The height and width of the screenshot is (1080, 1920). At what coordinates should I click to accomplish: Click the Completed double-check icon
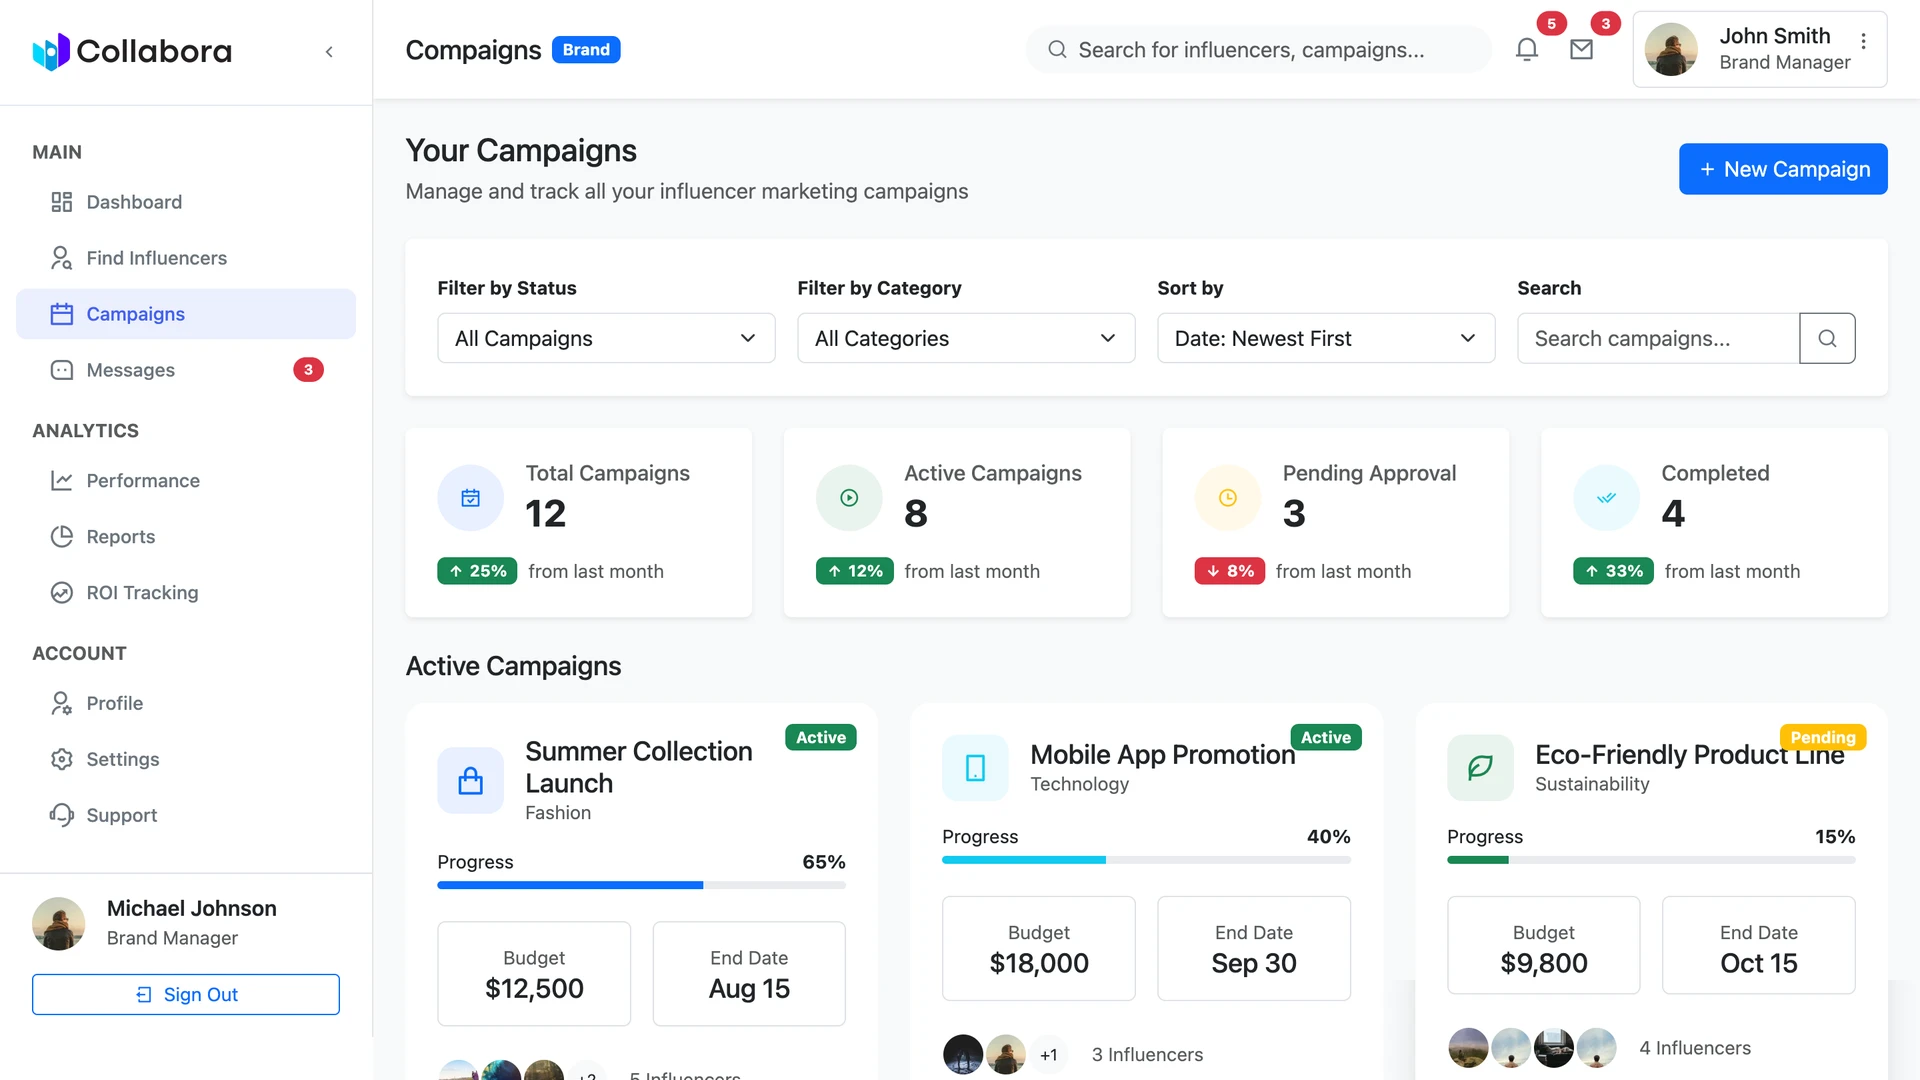click(1606, 498)
